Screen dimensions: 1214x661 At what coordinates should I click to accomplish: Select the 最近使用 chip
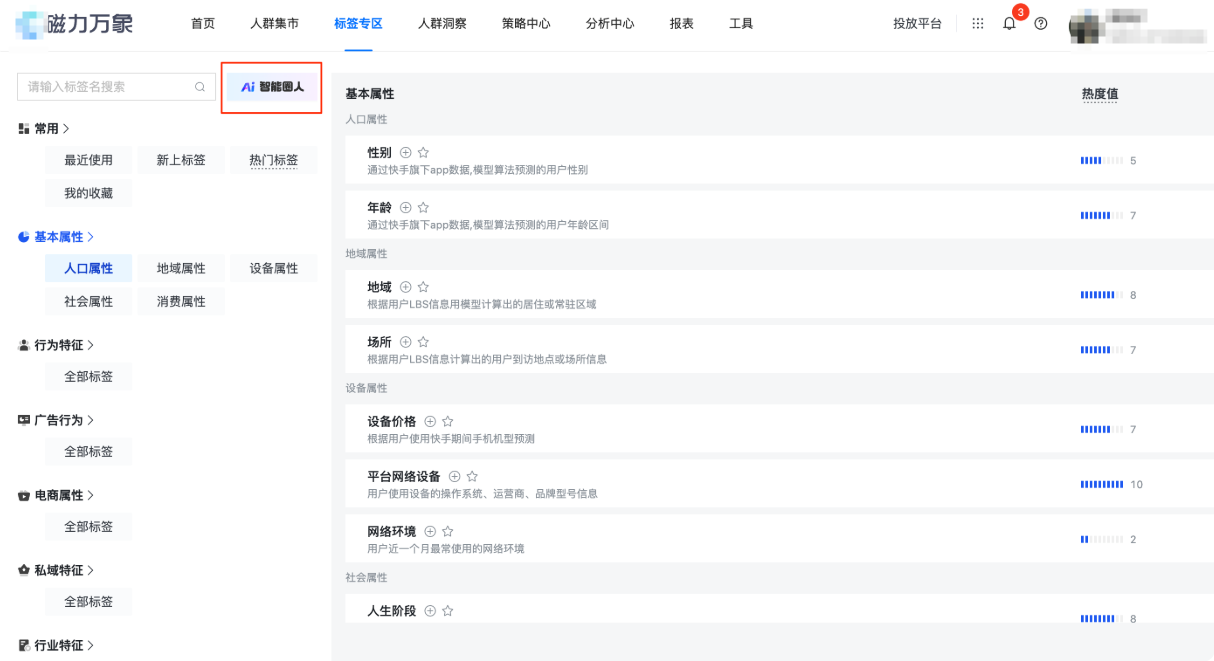pos(89,160)
